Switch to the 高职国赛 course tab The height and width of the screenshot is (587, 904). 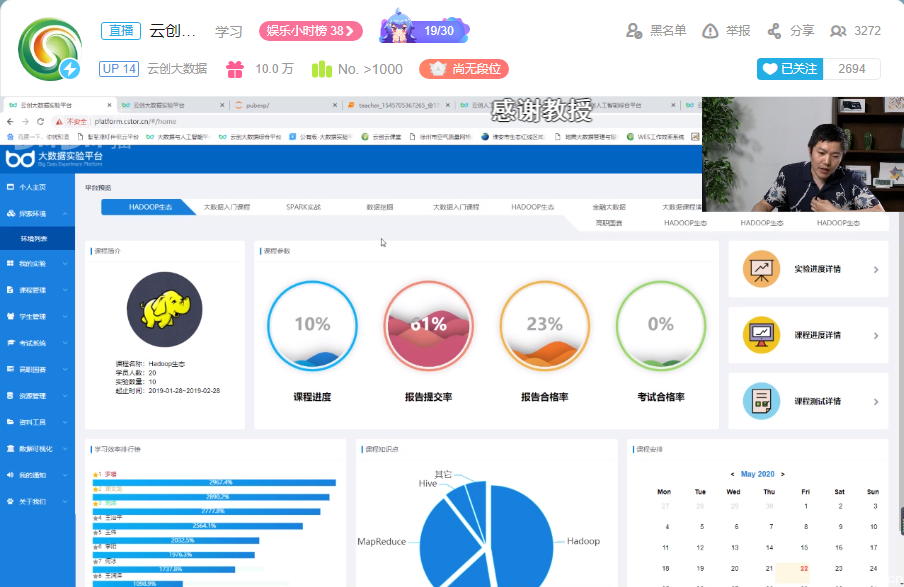coord(609,223)
